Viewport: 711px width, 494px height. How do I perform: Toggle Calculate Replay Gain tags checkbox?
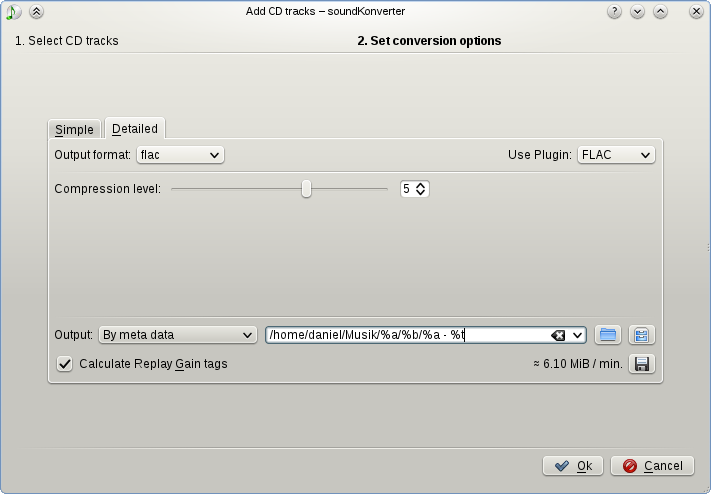[x=64, y=364]
